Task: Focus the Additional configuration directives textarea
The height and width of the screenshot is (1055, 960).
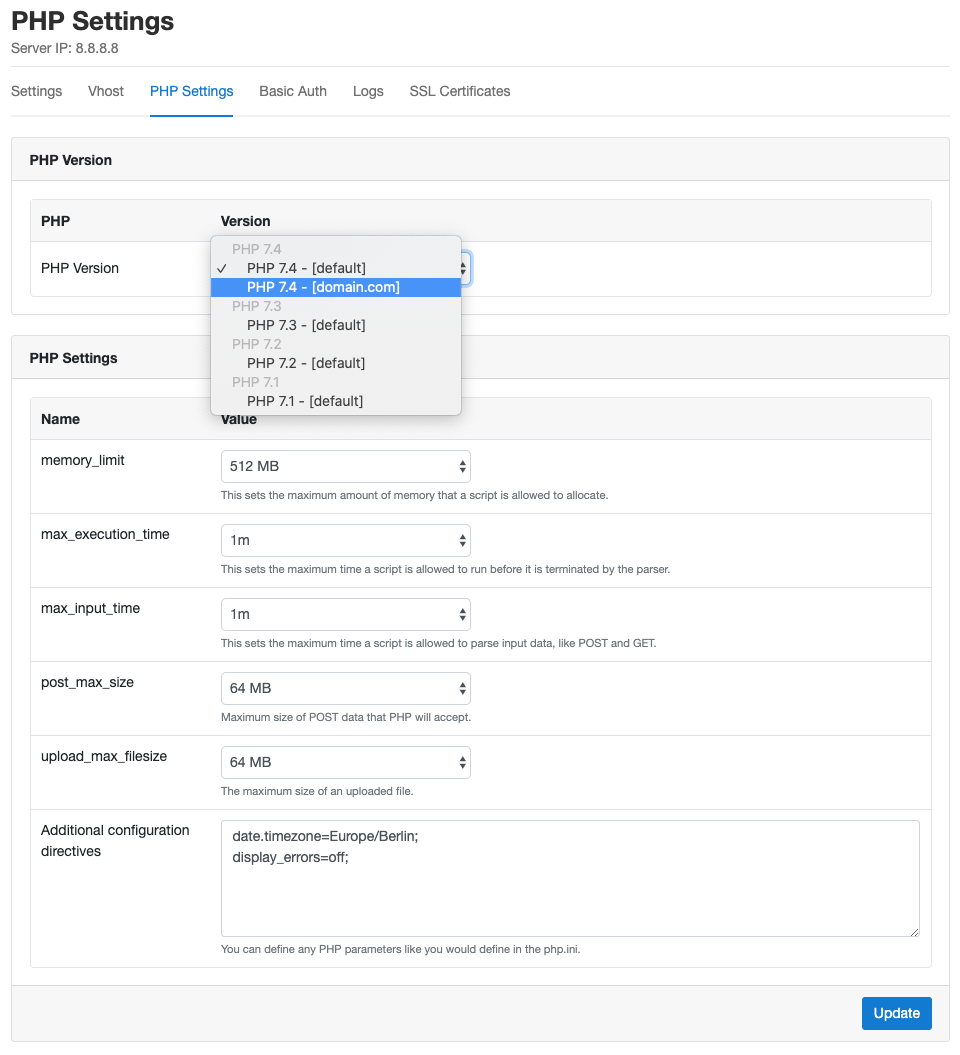Action: point(570,878)
